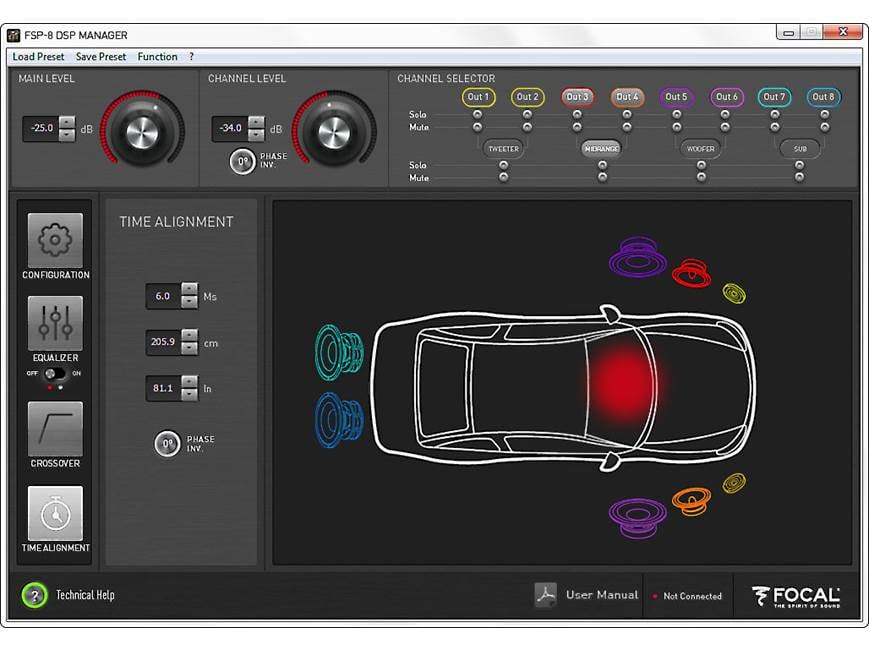Open the Load Preset menu

point(38,57)
